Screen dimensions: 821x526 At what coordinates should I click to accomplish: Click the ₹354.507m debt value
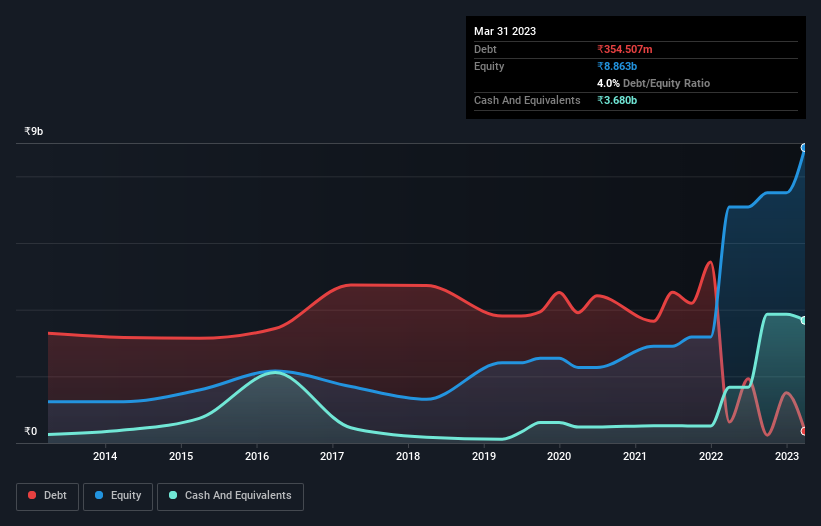point(625,49)
